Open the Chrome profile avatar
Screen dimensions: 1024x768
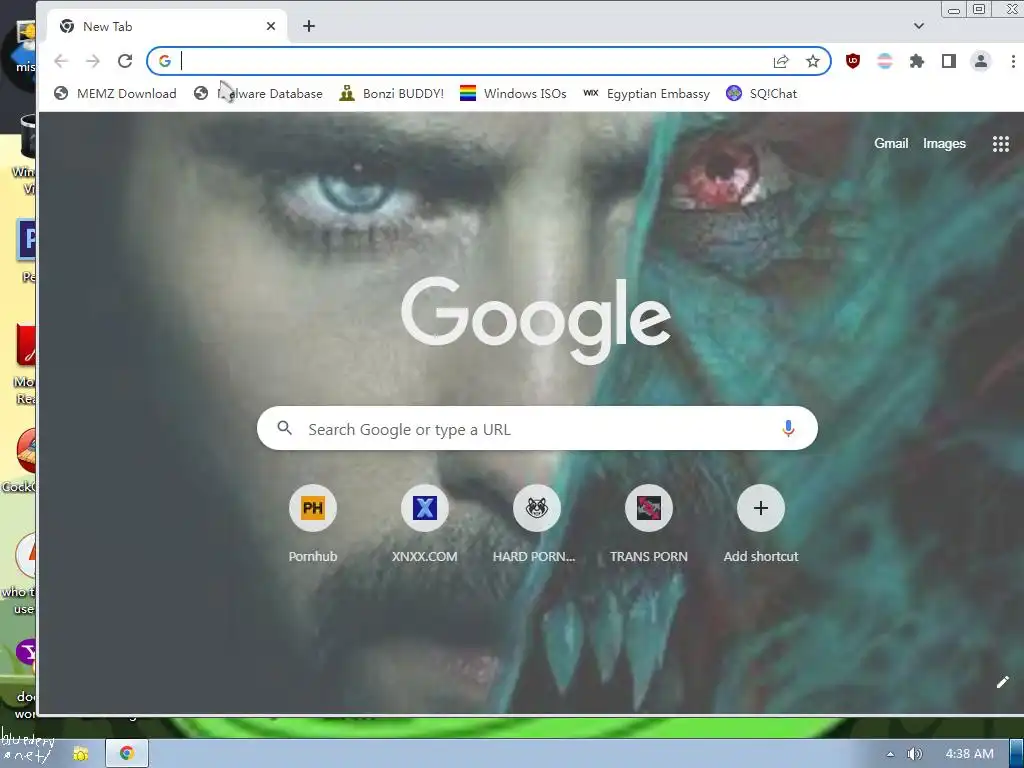pyautogui.click(x=981, y=61)
